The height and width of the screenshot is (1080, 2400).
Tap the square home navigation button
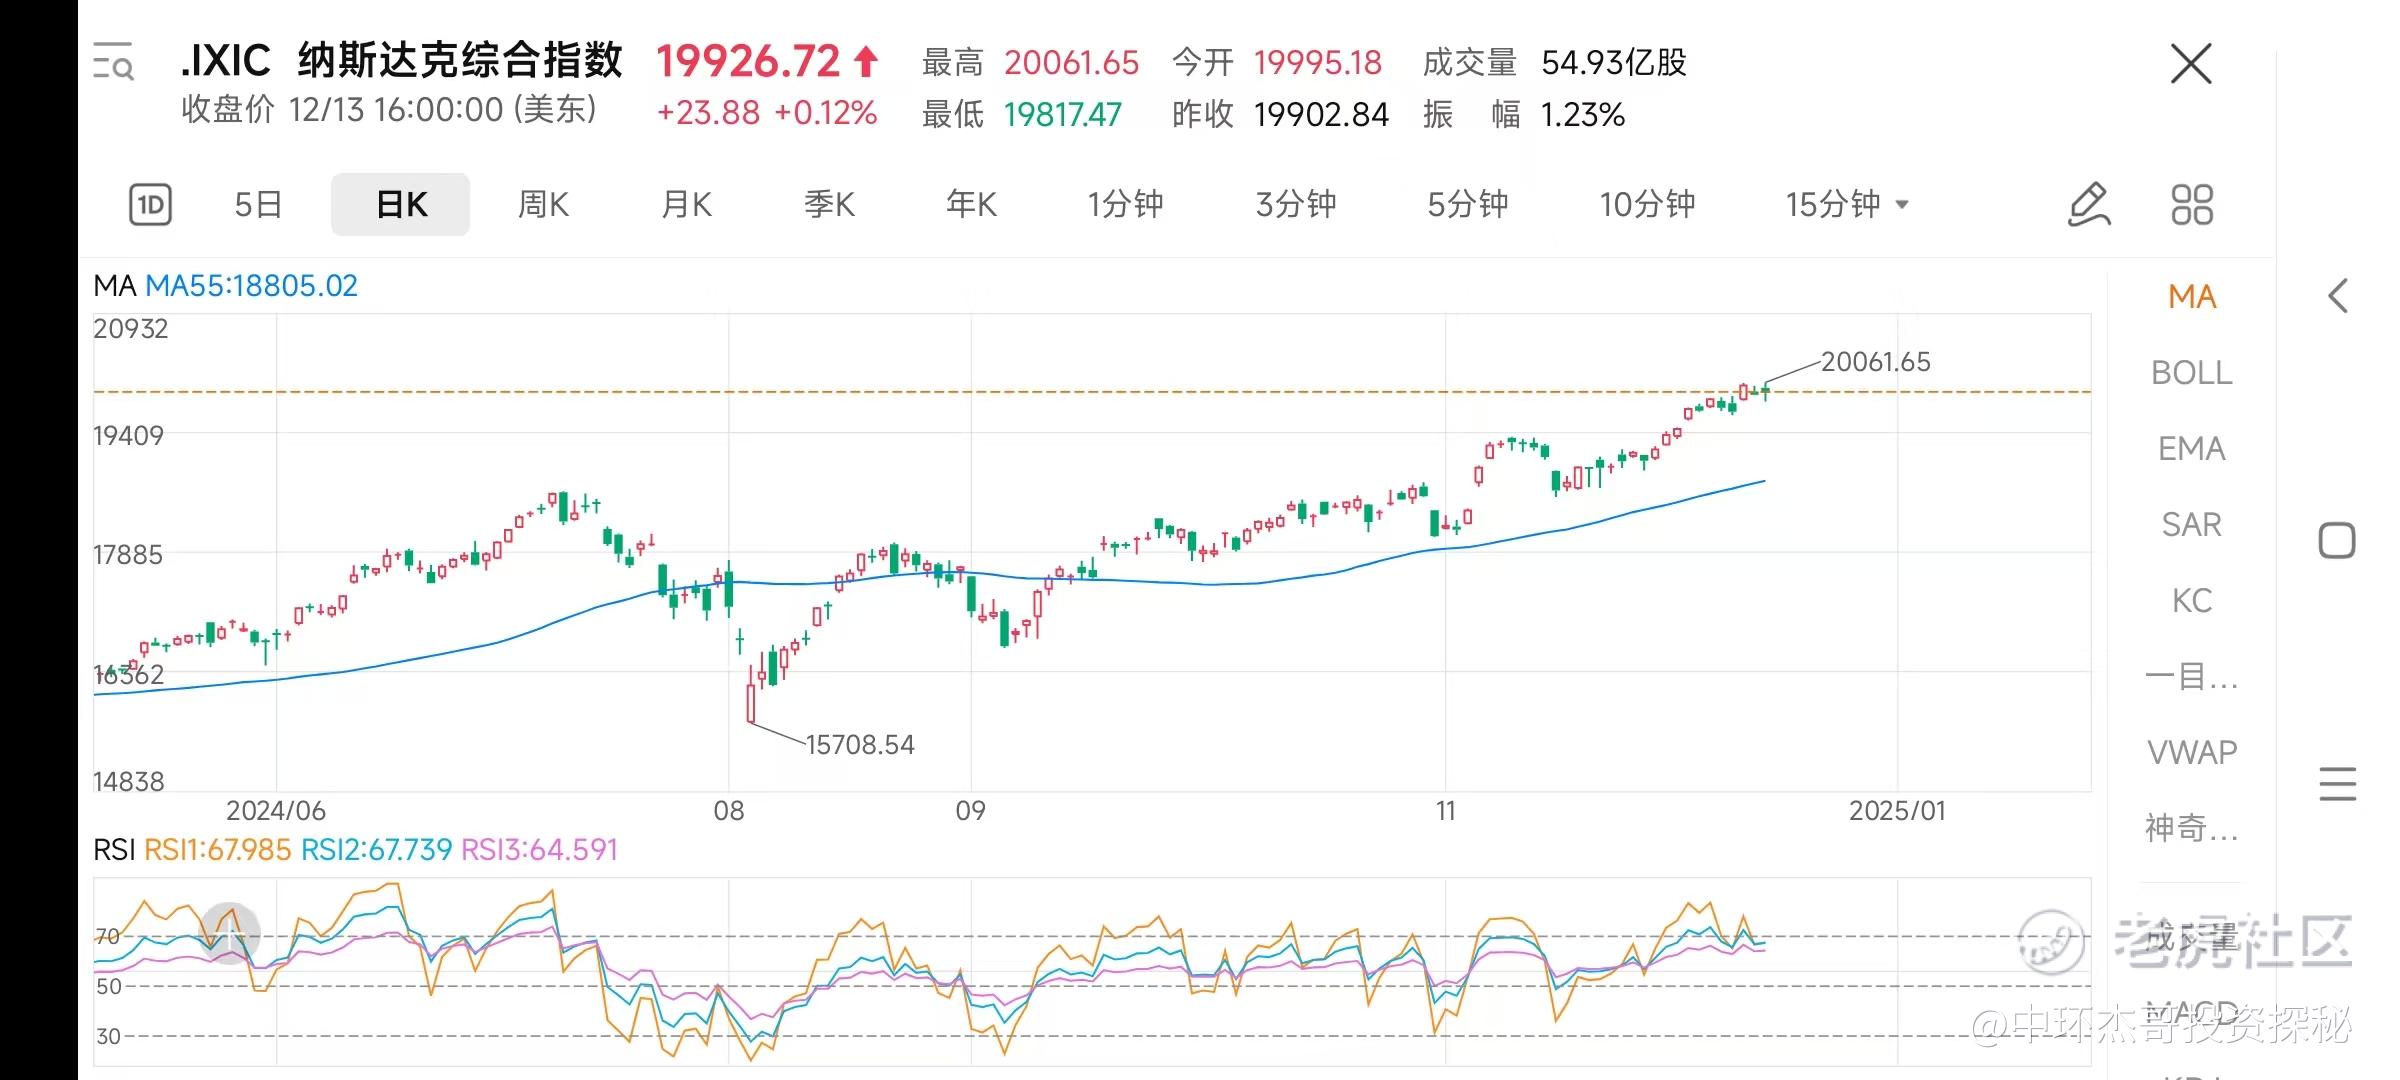(x=2337, y=541)
